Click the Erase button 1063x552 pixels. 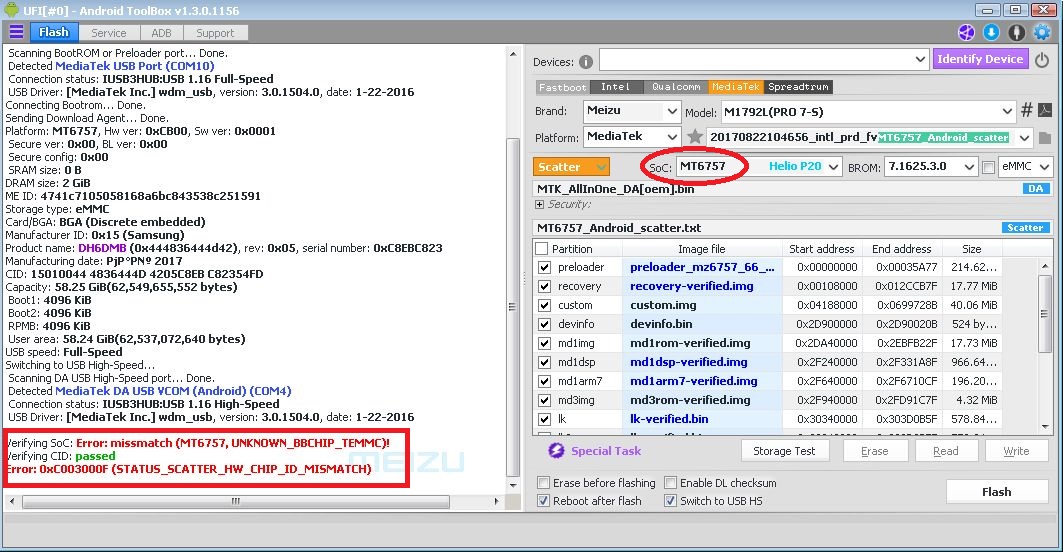pyautogui.click(x=875, y=451)
